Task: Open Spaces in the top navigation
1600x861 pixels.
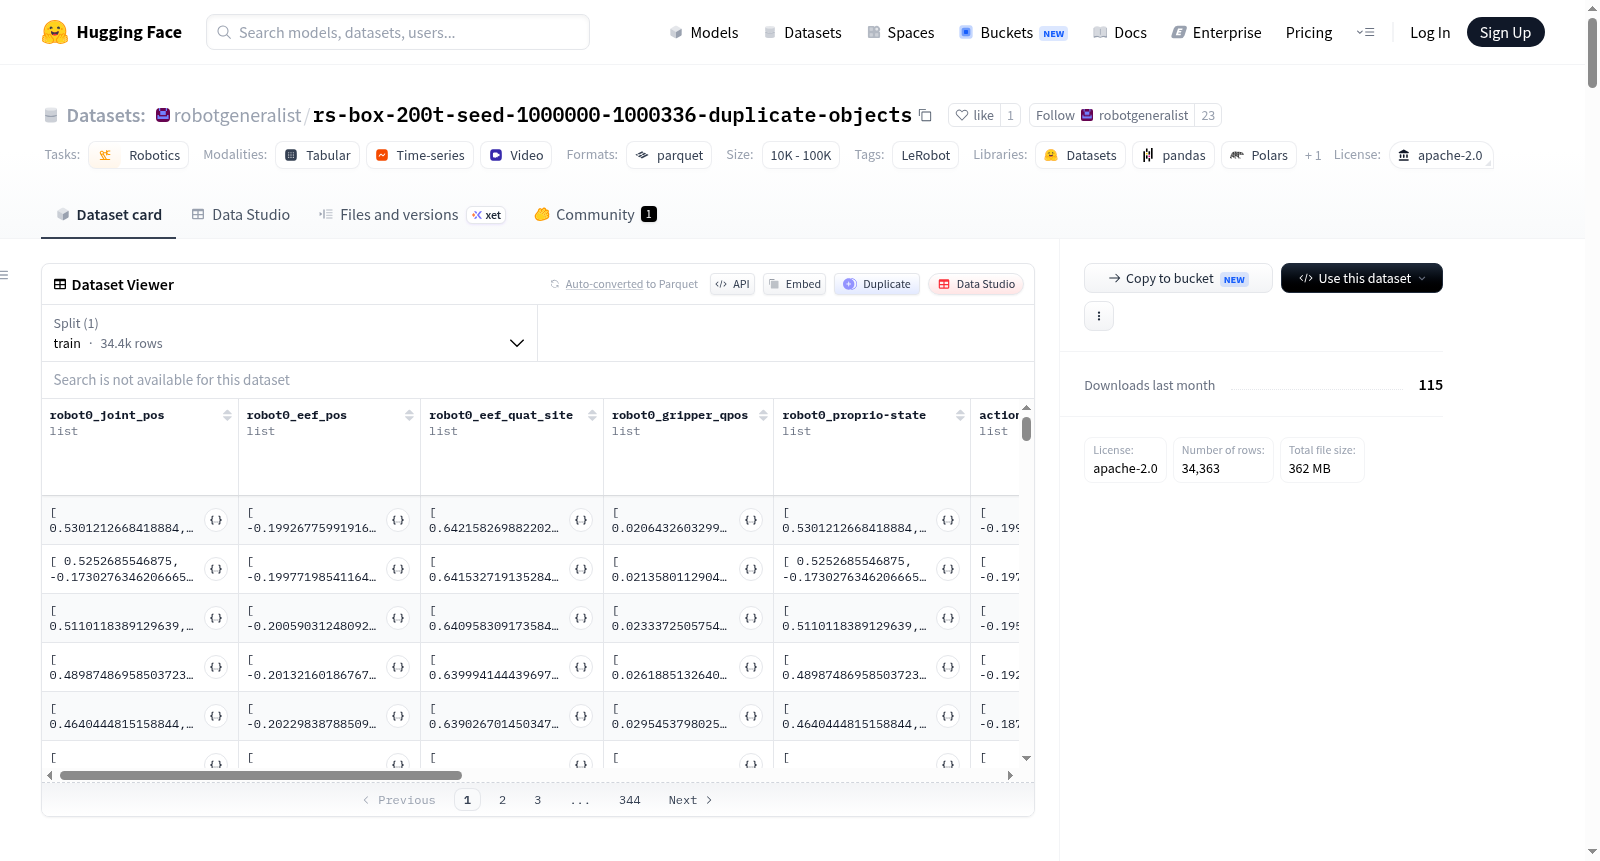Action: coord(901,32)
